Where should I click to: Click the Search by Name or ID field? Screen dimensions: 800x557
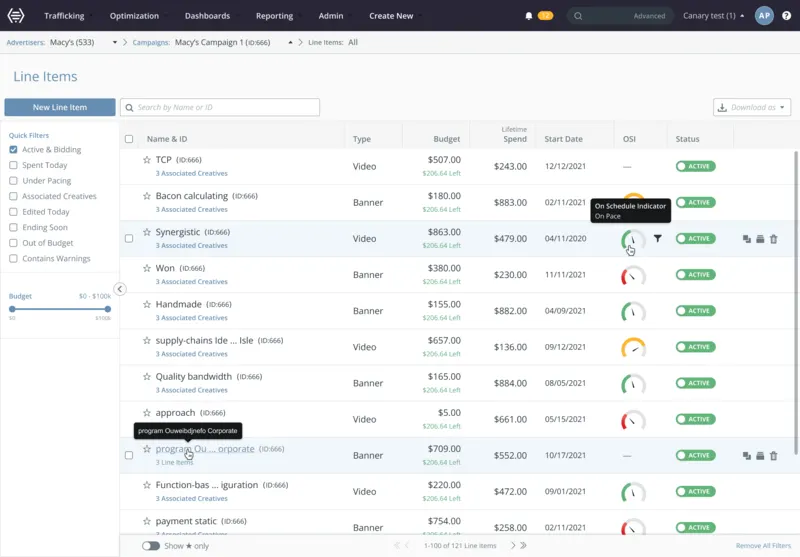point(220,107)
